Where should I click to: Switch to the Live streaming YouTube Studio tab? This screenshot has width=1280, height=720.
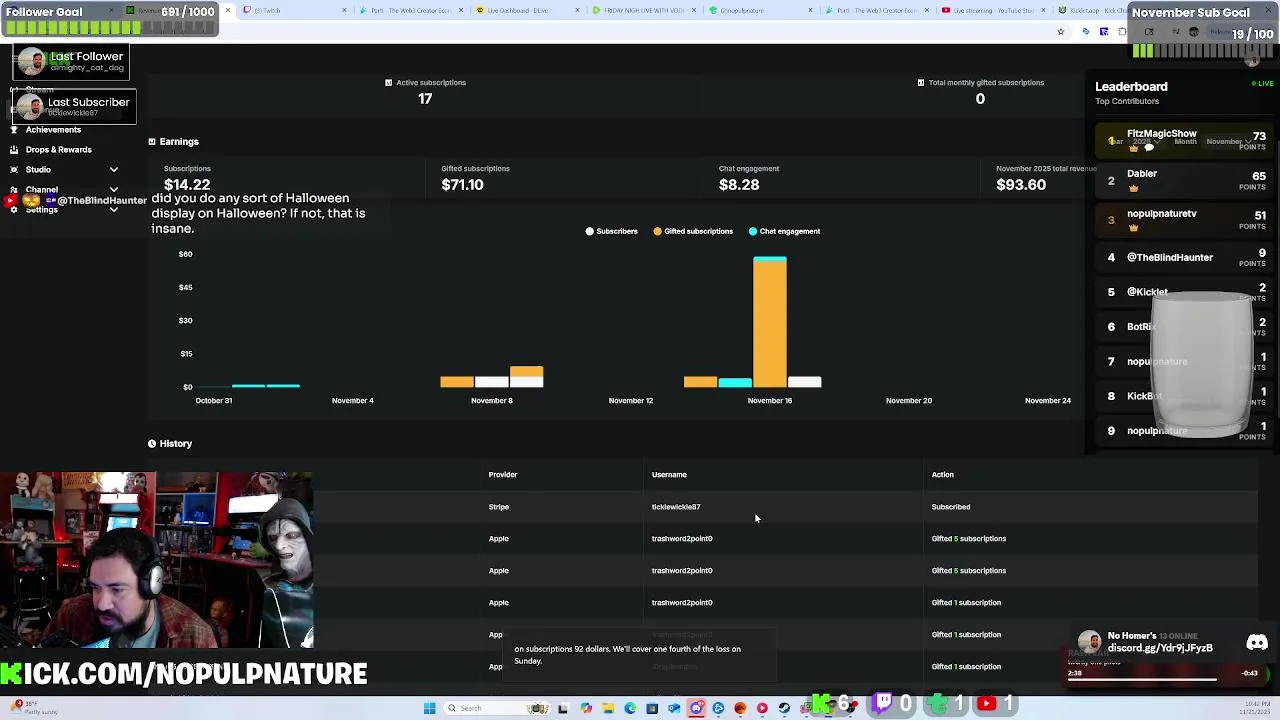pos(992,10)
